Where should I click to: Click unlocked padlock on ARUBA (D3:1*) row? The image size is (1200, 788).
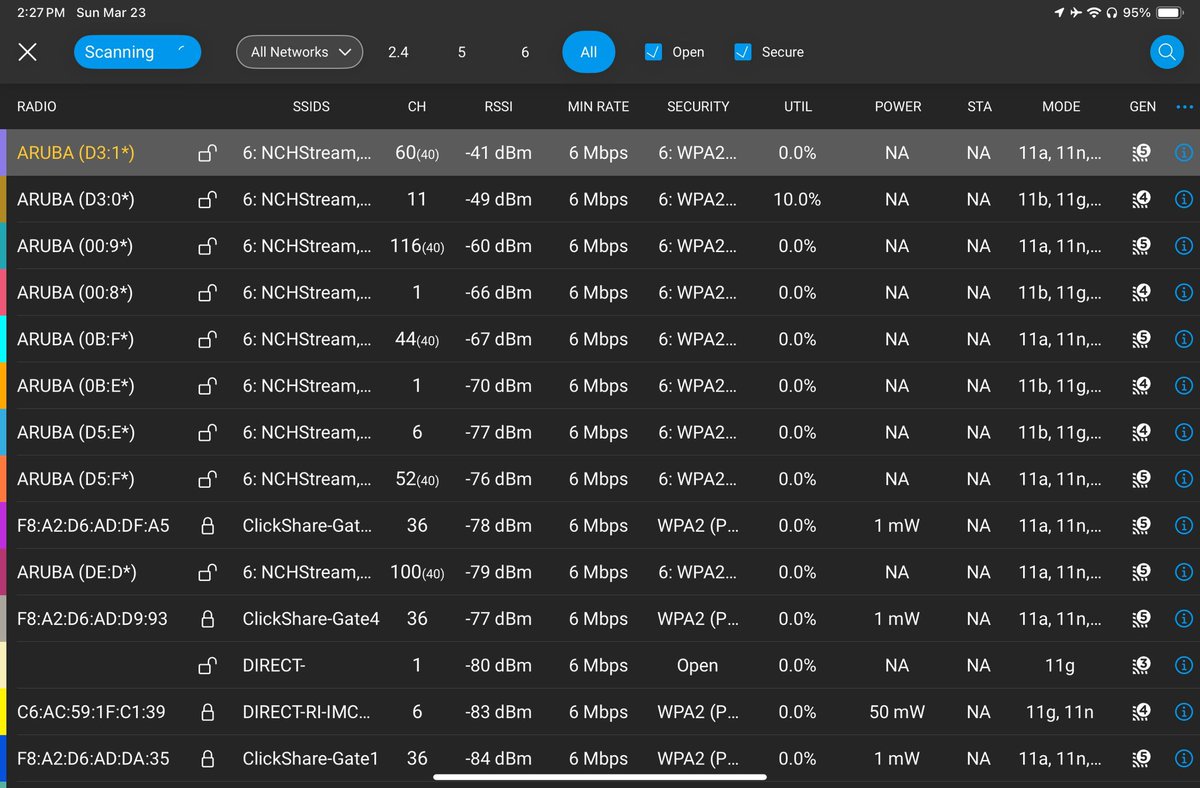tap(207, 153)
